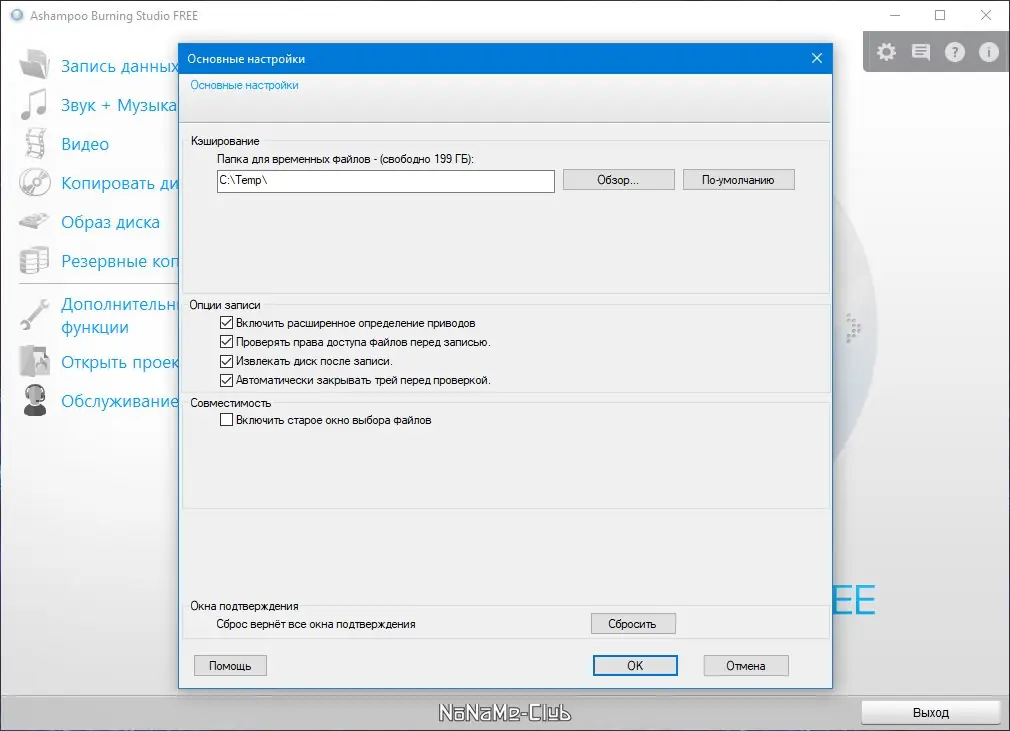Click the Ashampoo app logo in title bar

click(17, 15)
